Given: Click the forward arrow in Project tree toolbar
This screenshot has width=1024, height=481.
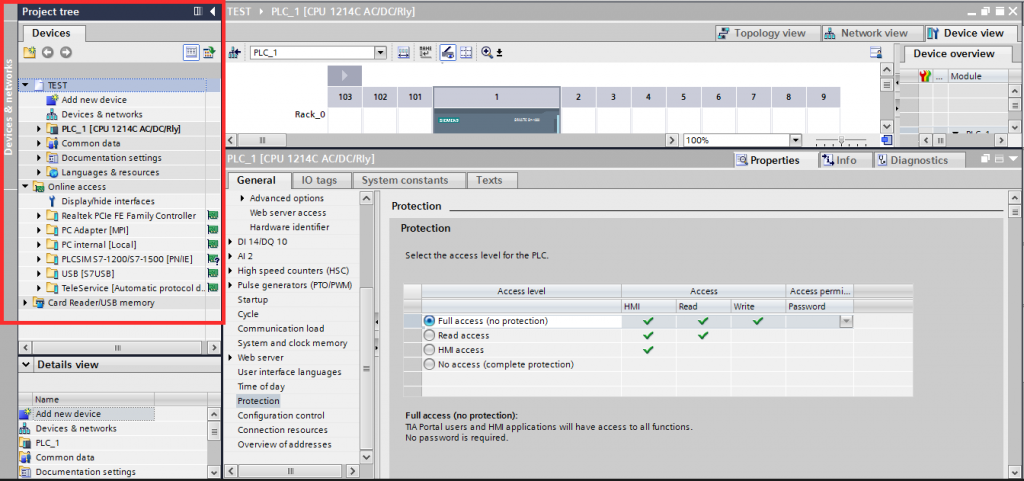Looking at the screenshot, I should click(66, 53).
